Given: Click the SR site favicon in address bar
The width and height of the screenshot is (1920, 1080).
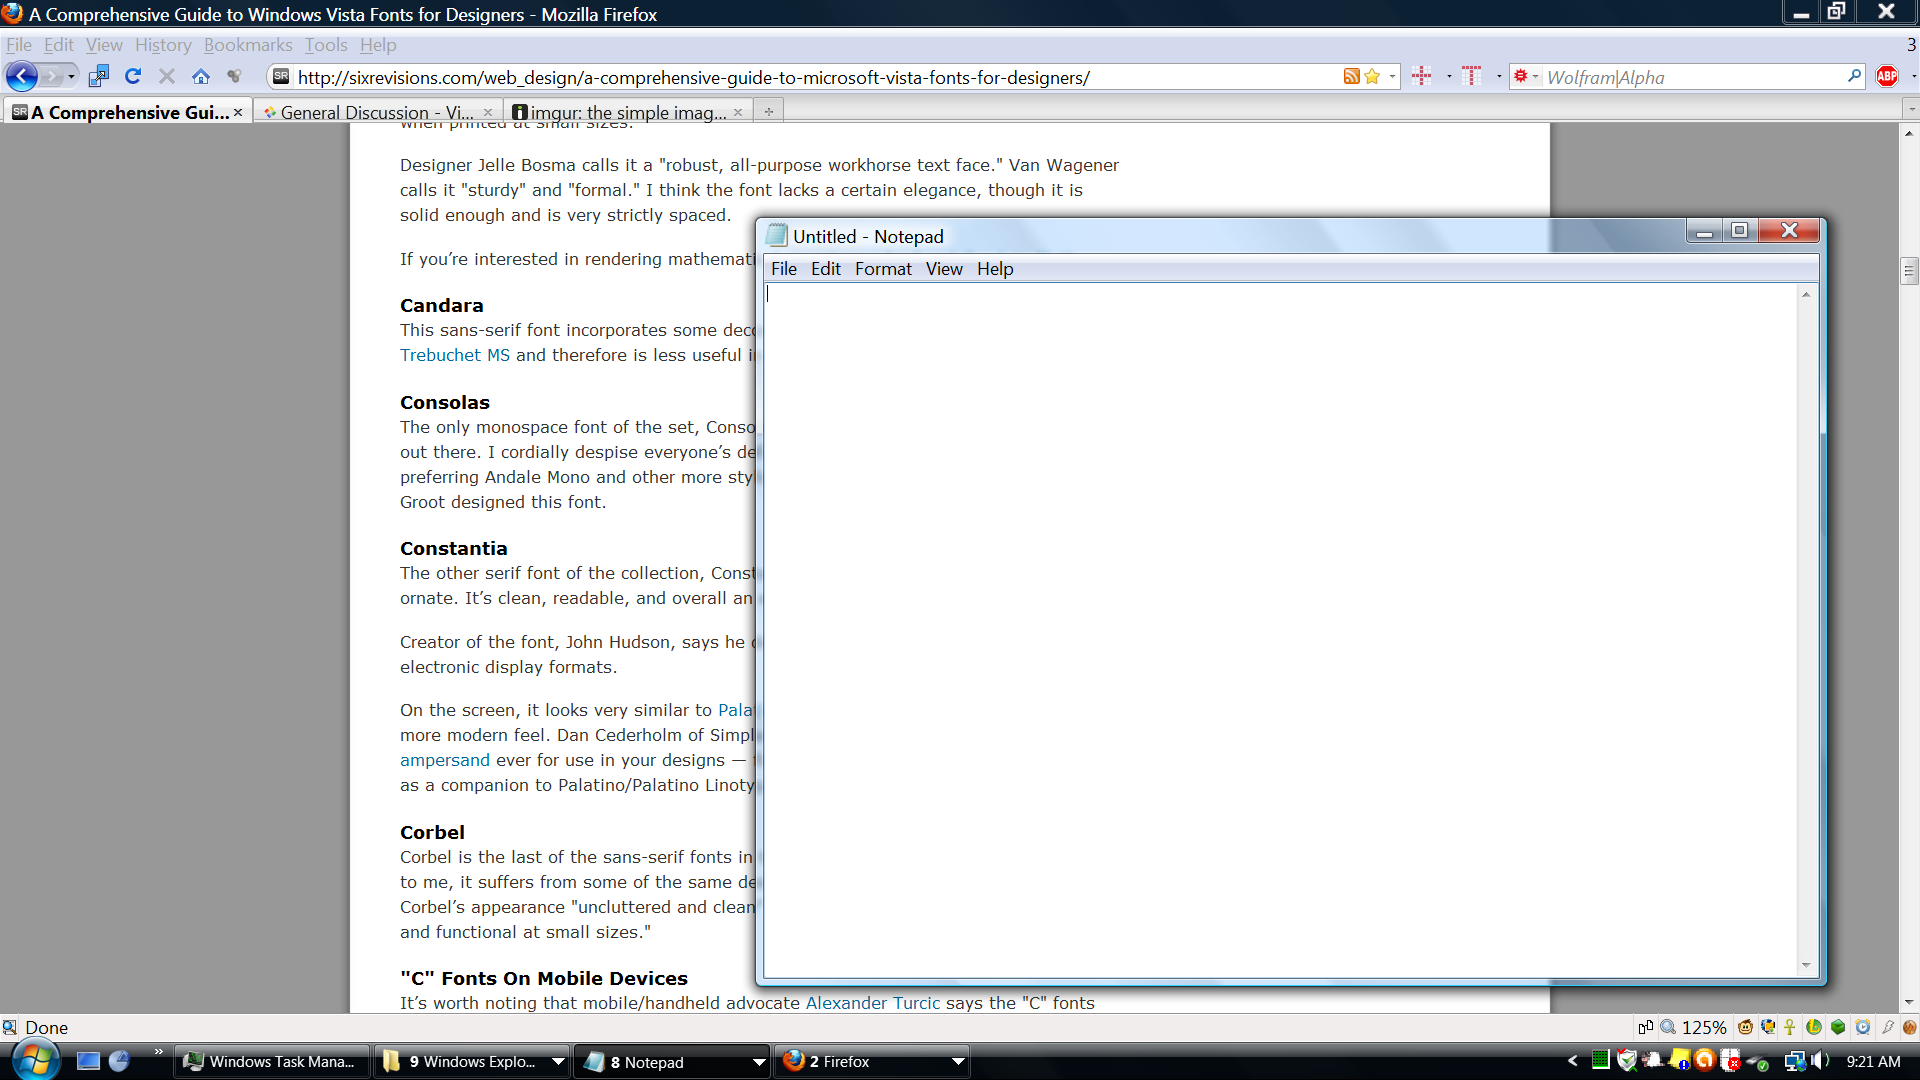Looking at the screenshot, I should (281, 77).
